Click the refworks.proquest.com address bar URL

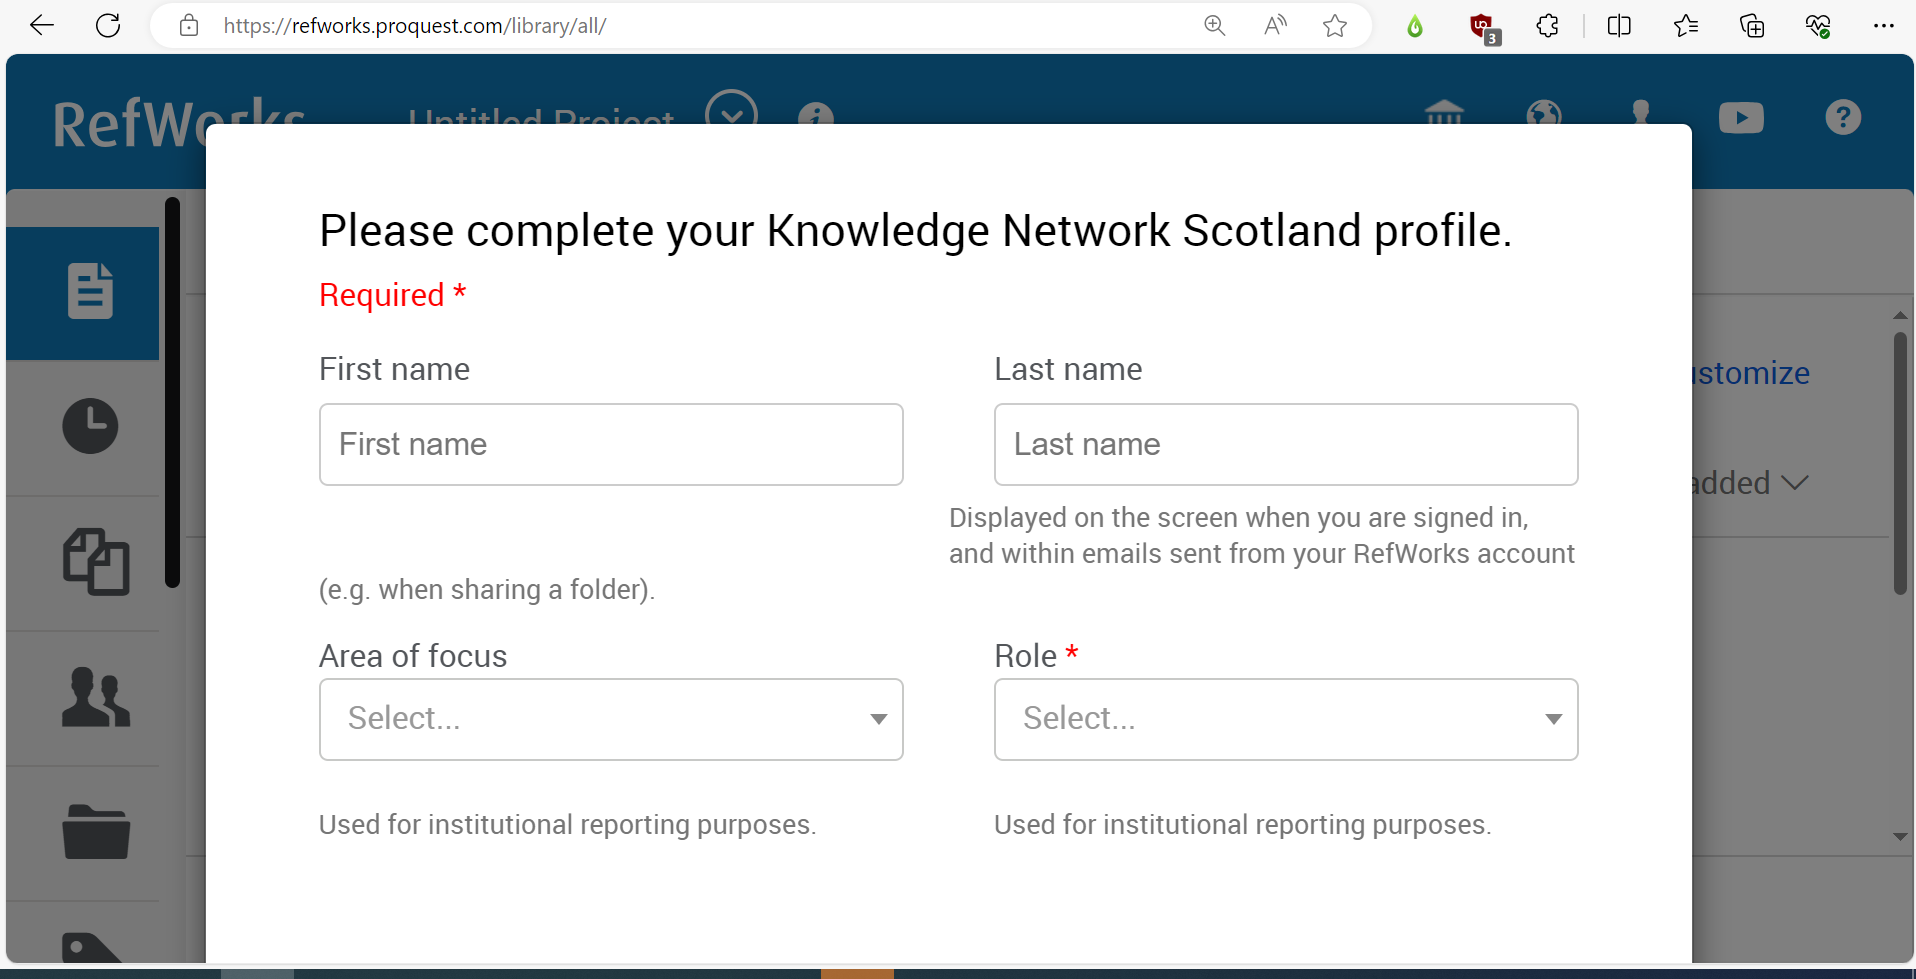414,26
